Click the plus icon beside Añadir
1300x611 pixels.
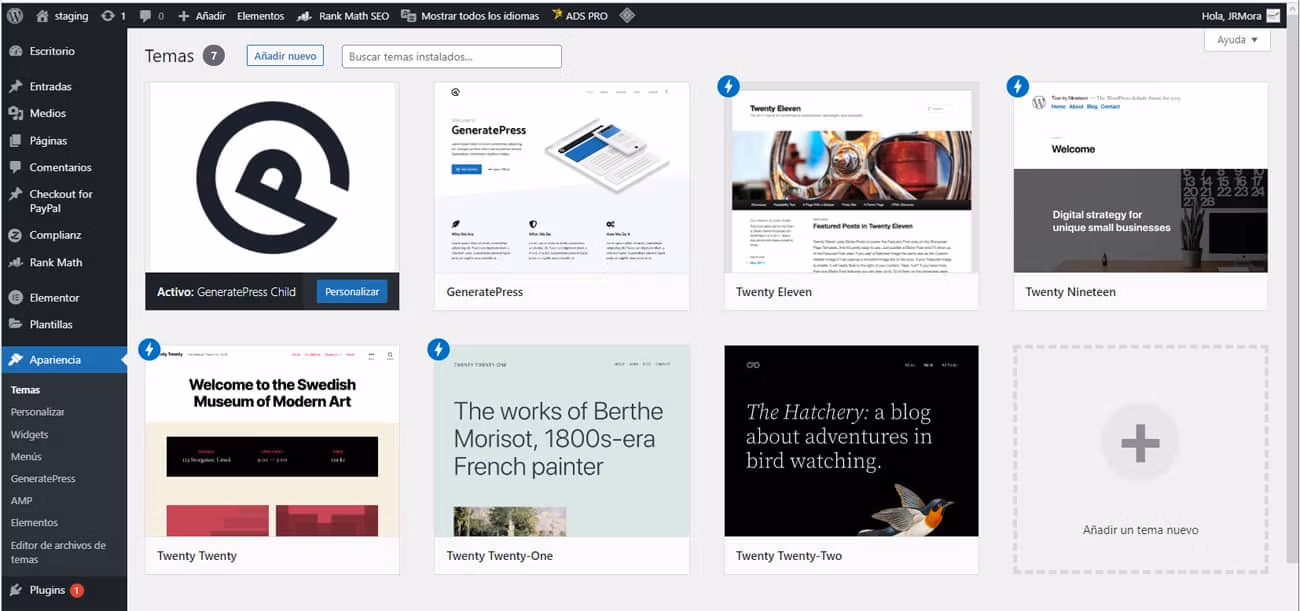[x=183, y=16]
